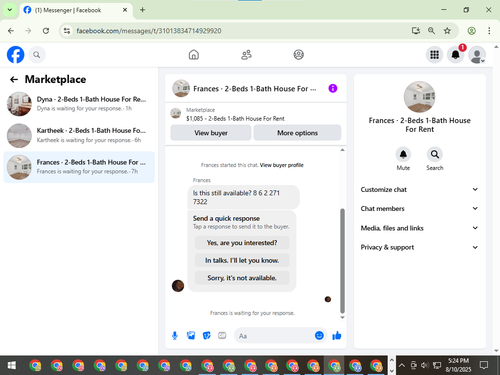Send quick reply "Yes, are you interested?"
Screen dimensions: 500x375
[x=242, y=243]
